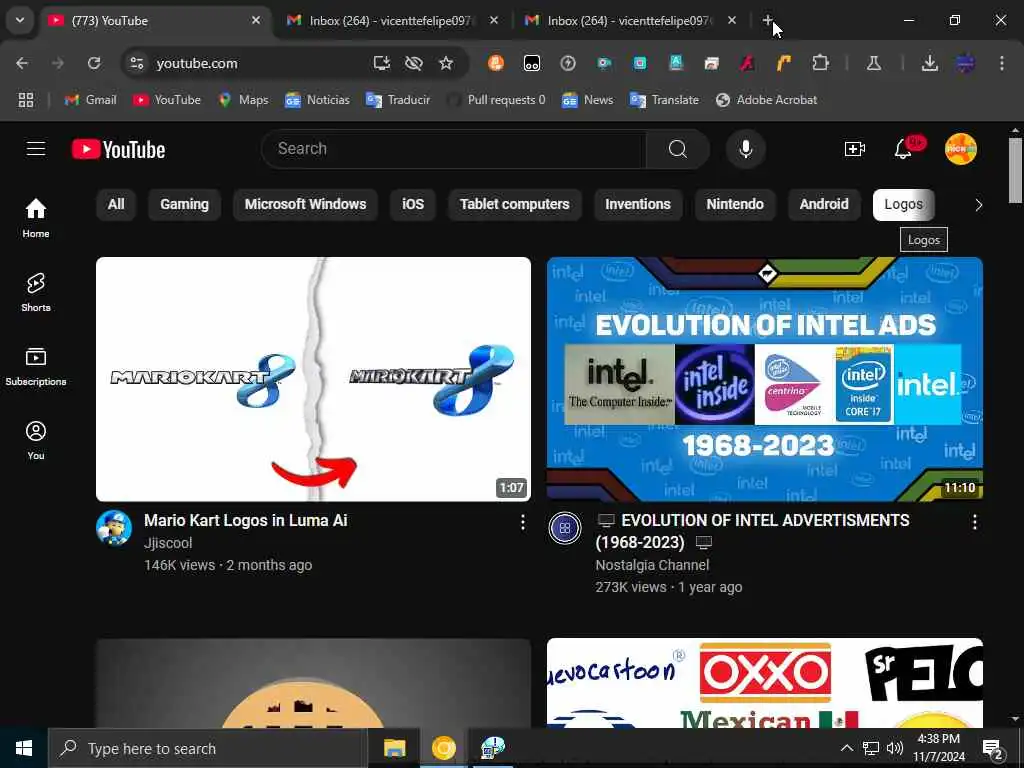
Task: Select the iOS filter chip
Action: (413, 204)
